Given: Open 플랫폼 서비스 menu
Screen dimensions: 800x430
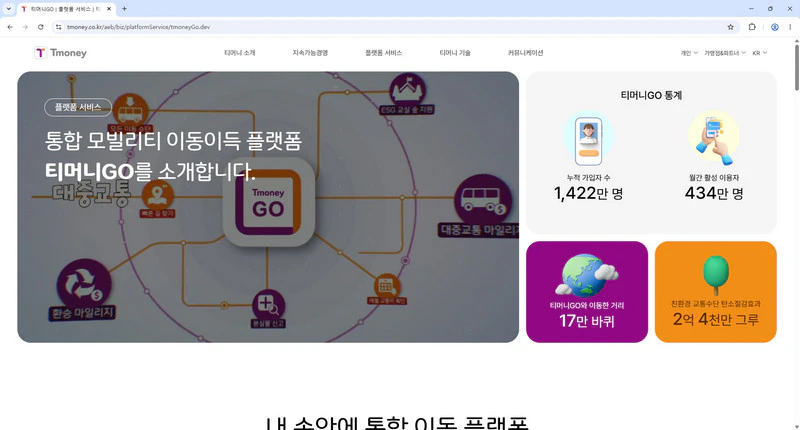Looking at the screenshot, I should tap(384, 53).
